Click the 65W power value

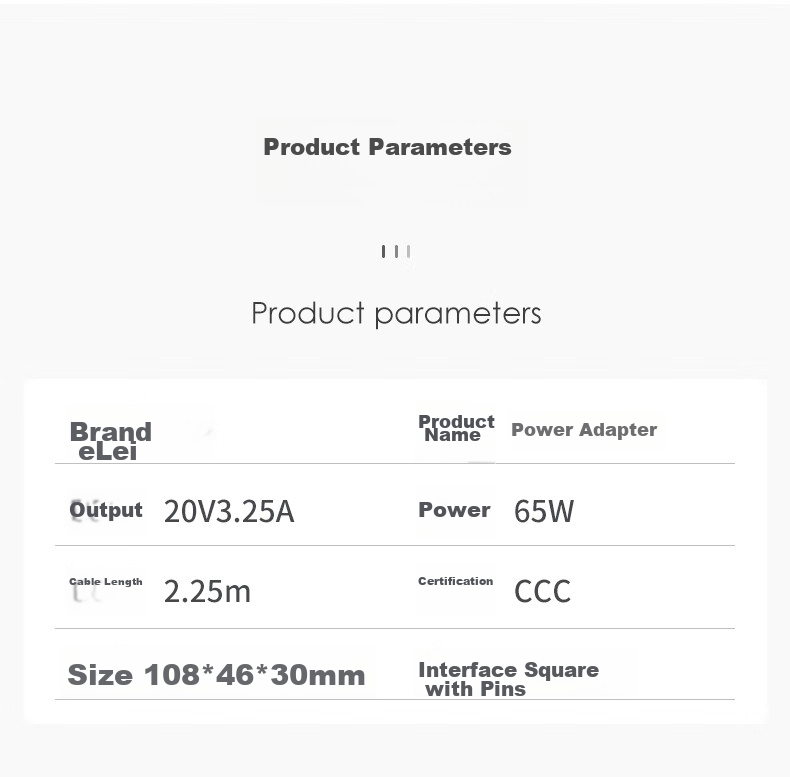(x=544, y=511)
